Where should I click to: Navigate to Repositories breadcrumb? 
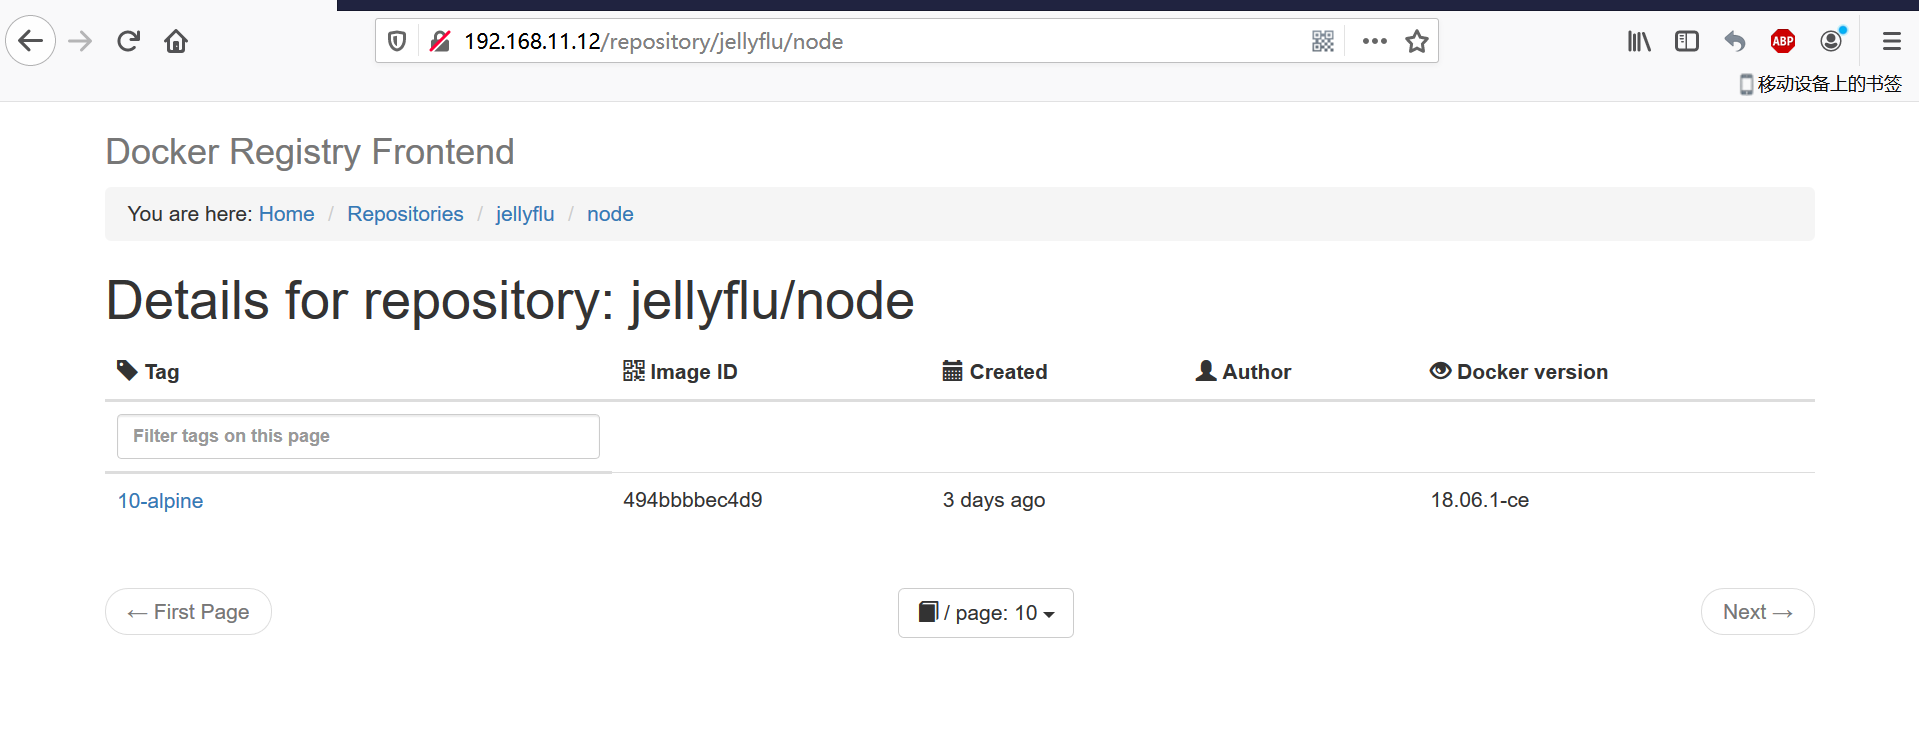[405, 214]
